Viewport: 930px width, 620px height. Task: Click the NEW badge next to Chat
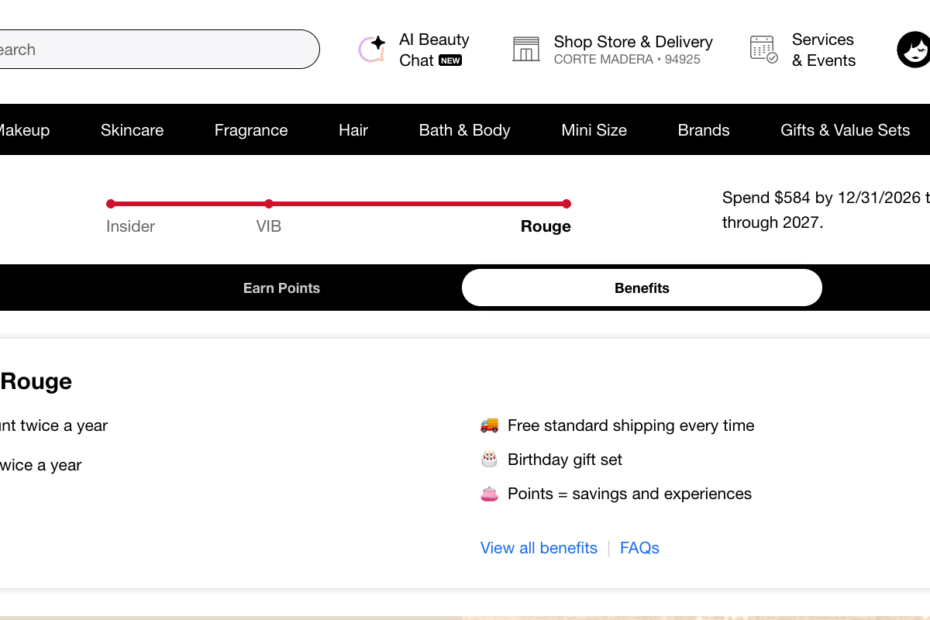coord(450,61)
